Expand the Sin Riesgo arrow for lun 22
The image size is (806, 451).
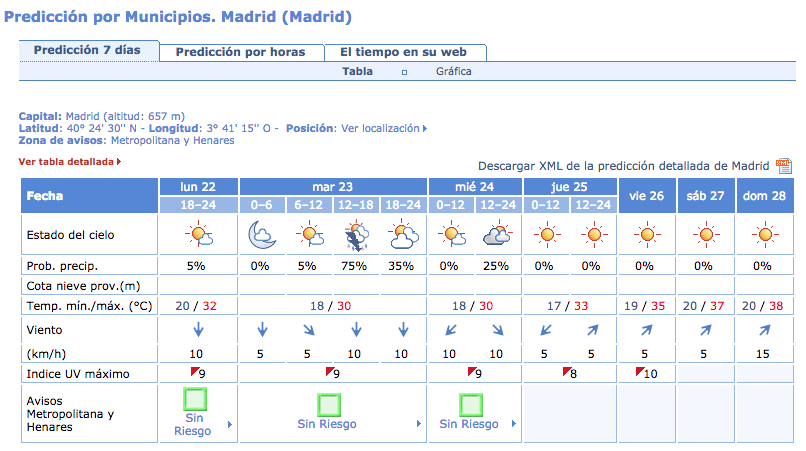click(230, 424)
